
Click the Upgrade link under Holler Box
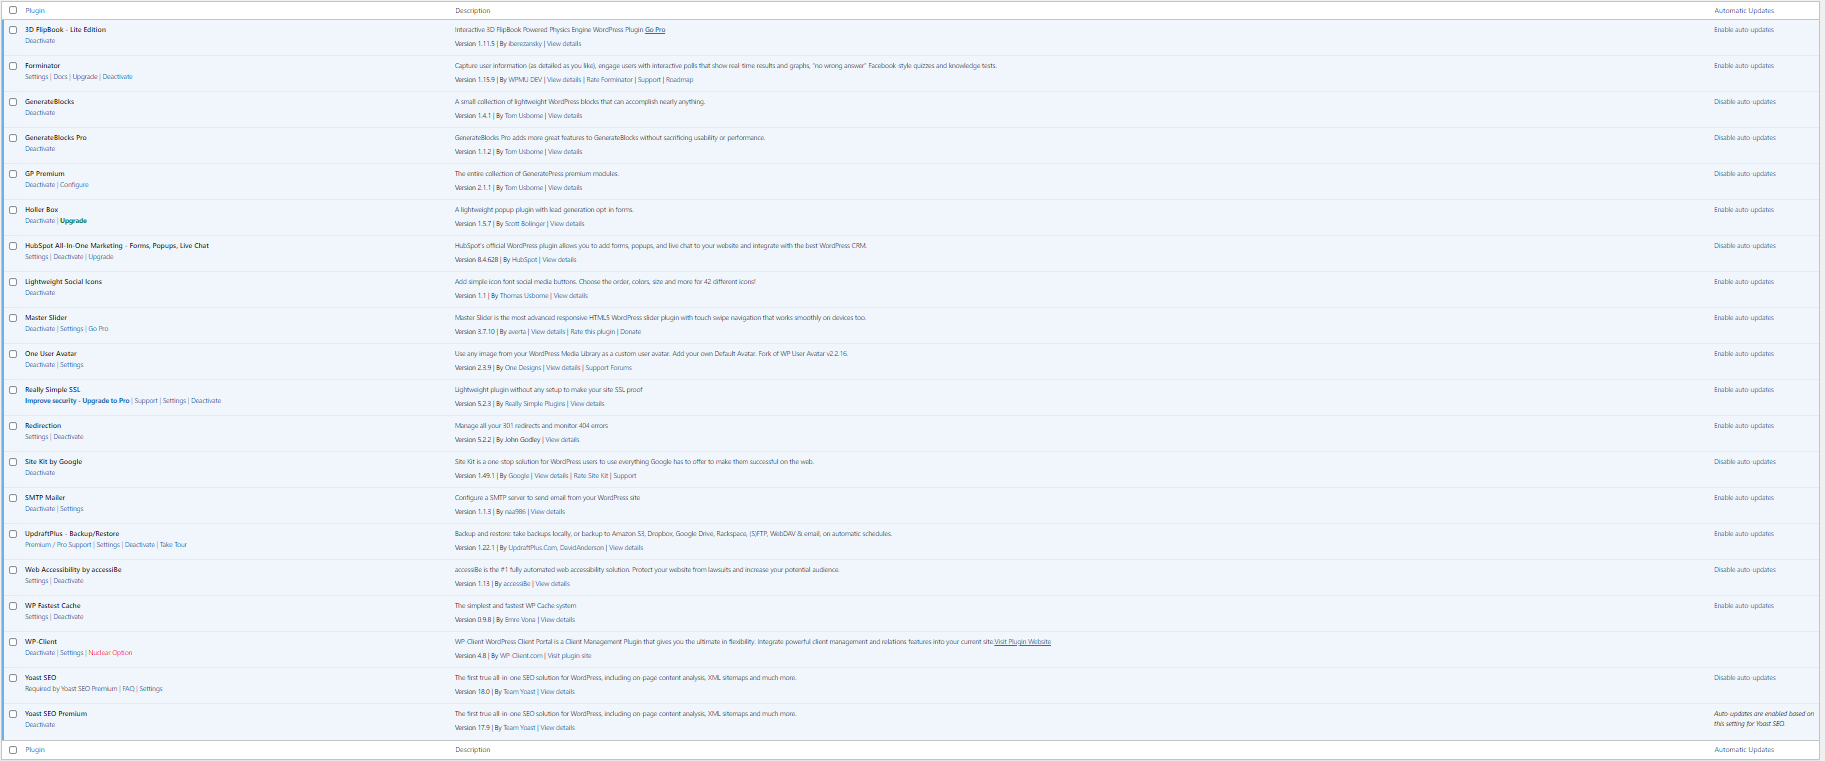(73, 221)
